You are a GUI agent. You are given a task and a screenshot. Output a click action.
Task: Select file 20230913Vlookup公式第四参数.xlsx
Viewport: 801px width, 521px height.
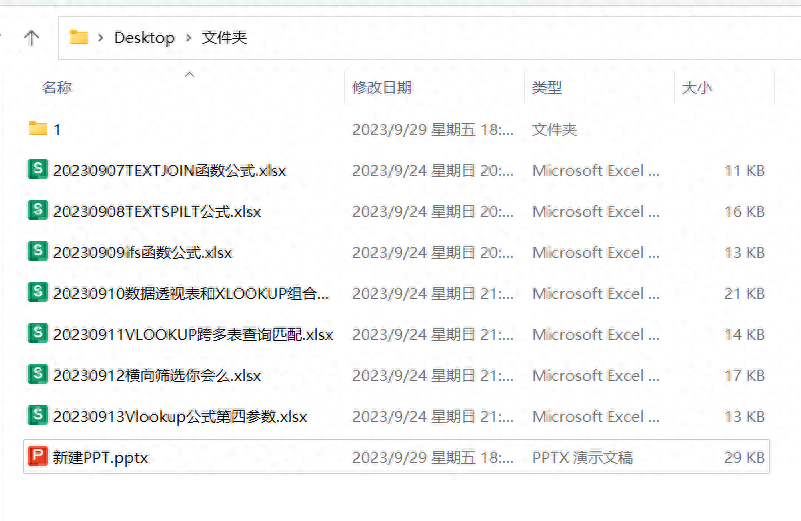tap(180, 416)
